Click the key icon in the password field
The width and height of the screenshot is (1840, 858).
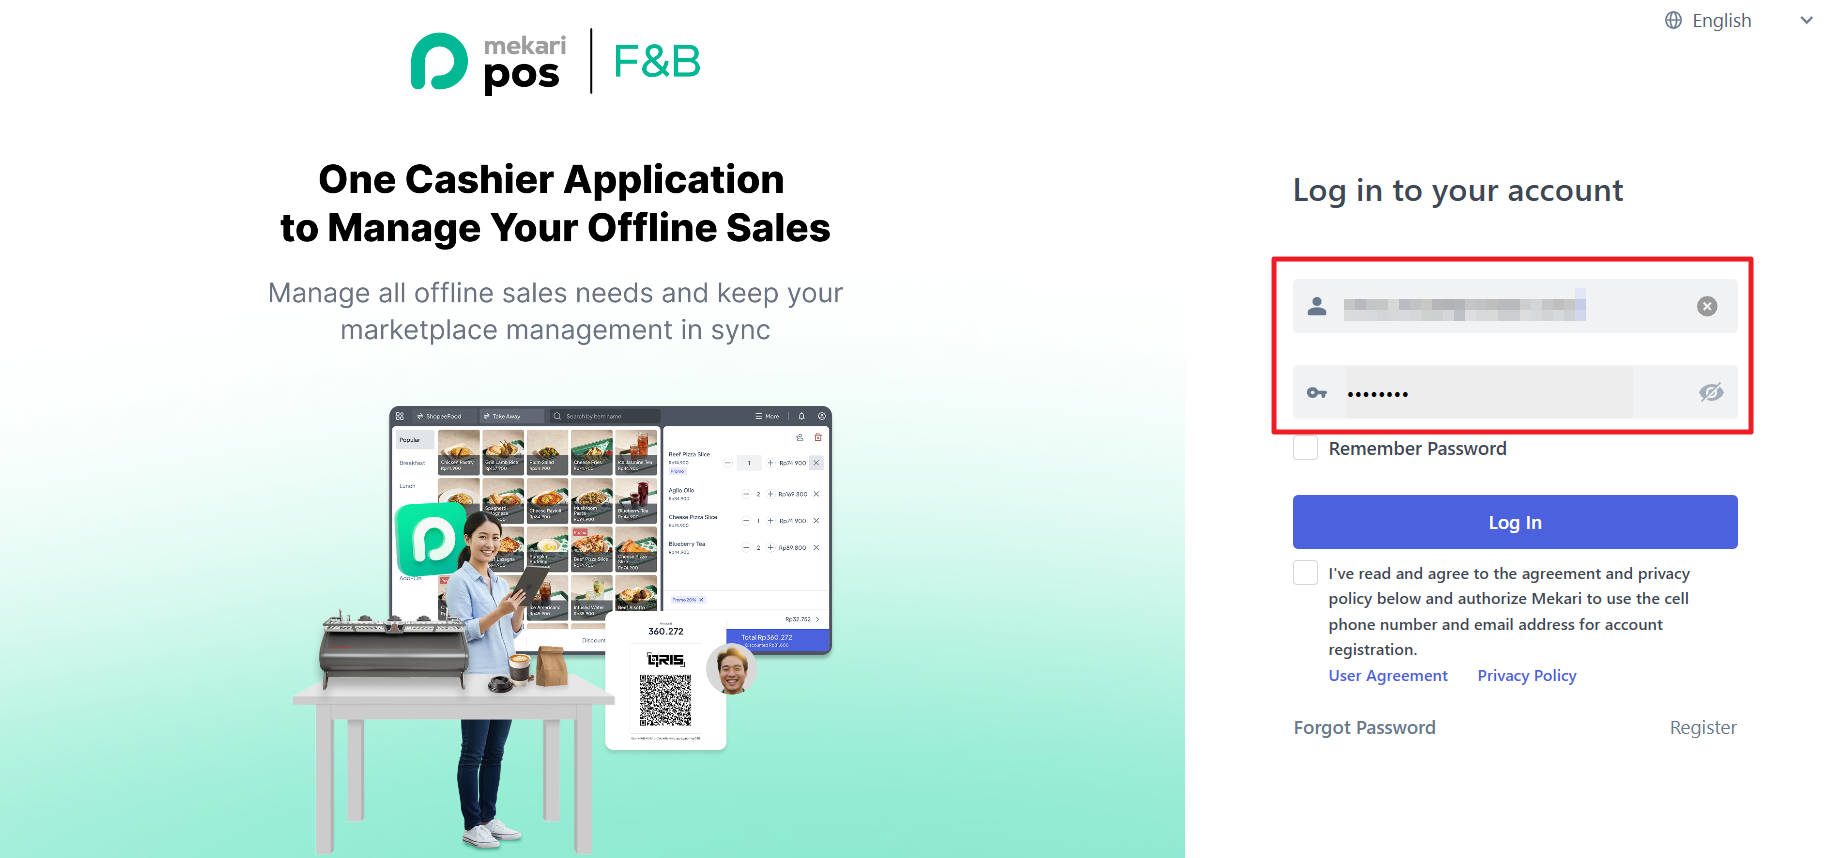pyautogui.click(x=1317, y=393)
